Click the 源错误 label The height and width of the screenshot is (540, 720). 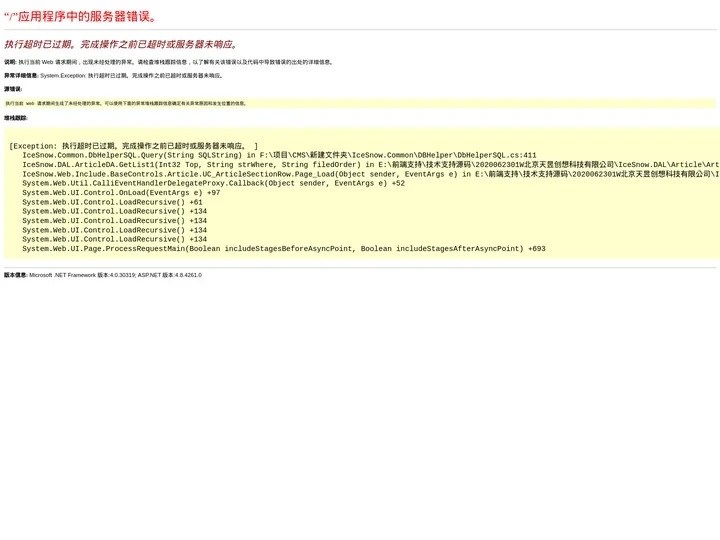pyautogui.click(x=13, y=89)
